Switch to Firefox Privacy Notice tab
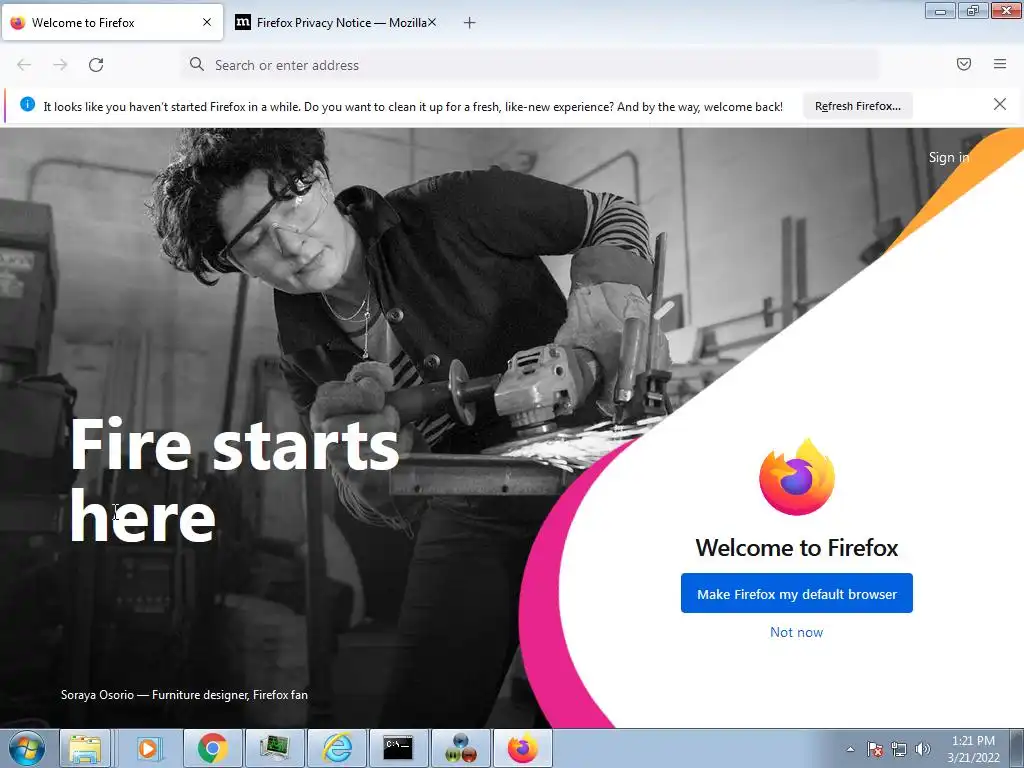This screenshot has width=1024, height=768. (335, 22)
